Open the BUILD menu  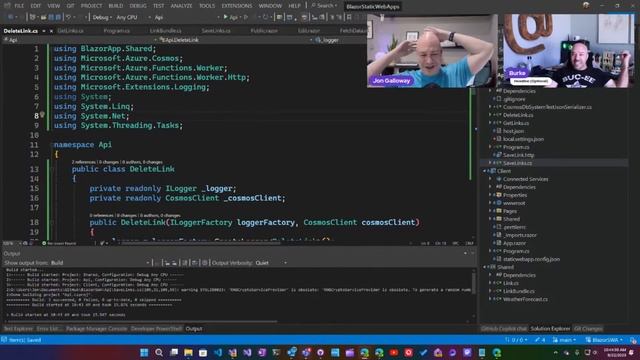[x=116, y=6]
